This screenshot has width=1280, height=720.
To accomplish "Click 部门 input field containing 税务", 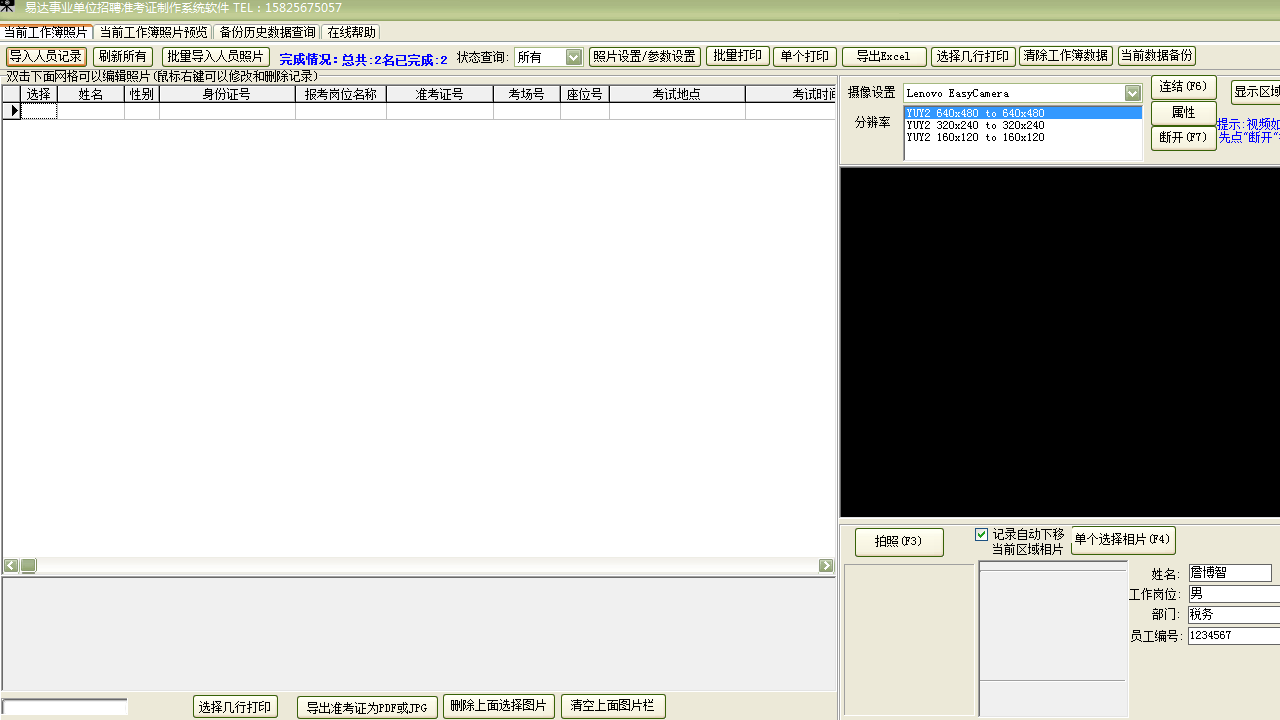I will [1234, 615].
